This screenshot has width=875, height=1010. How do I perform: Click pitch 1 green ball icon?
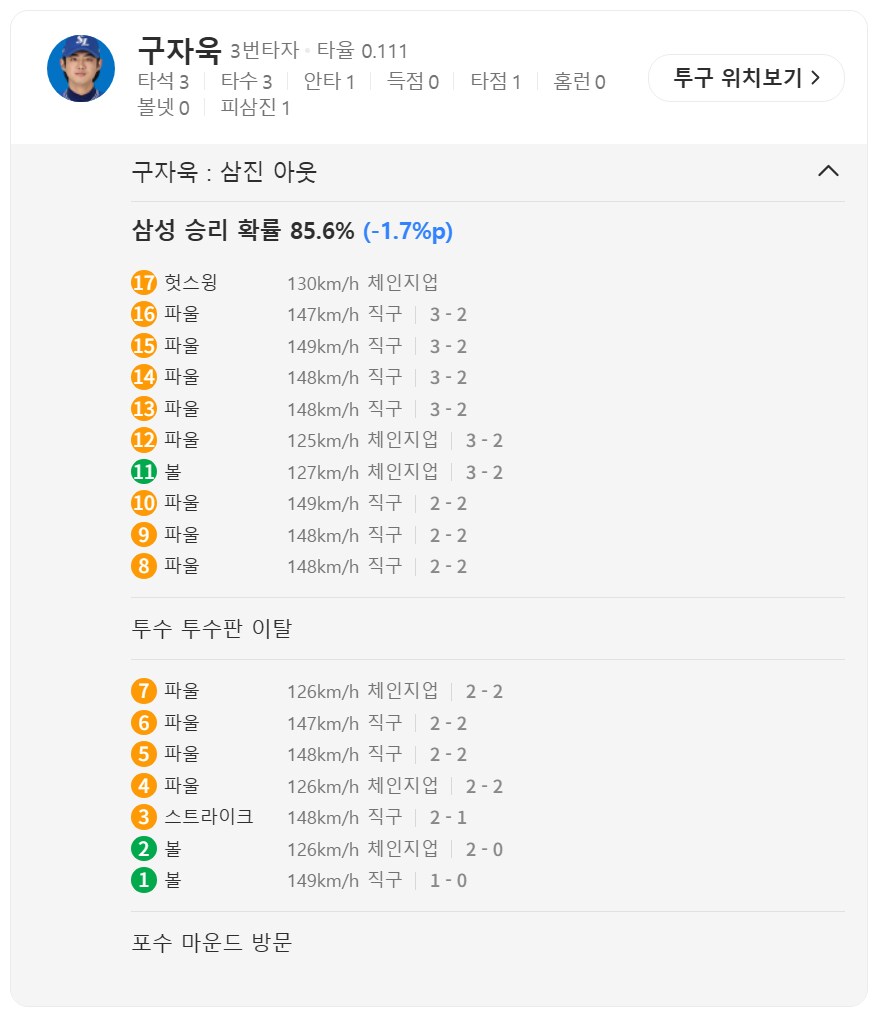click(x=144, y=881)
